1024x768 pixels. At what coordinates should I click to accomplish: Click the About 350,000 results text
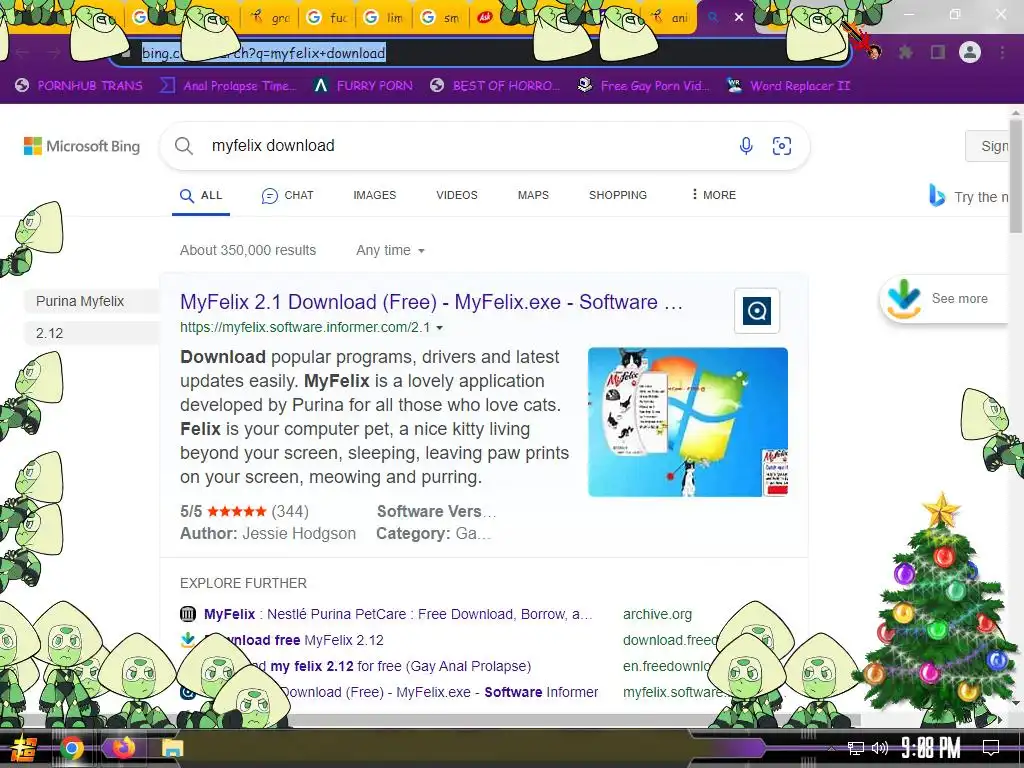(248, 250)
